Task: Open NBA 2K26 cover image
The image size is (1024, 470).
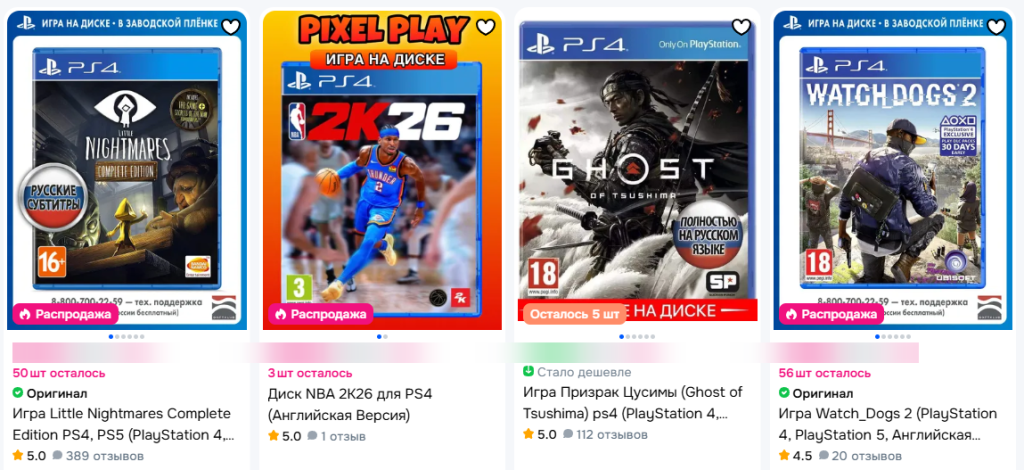Action: (x=382, y=170)
